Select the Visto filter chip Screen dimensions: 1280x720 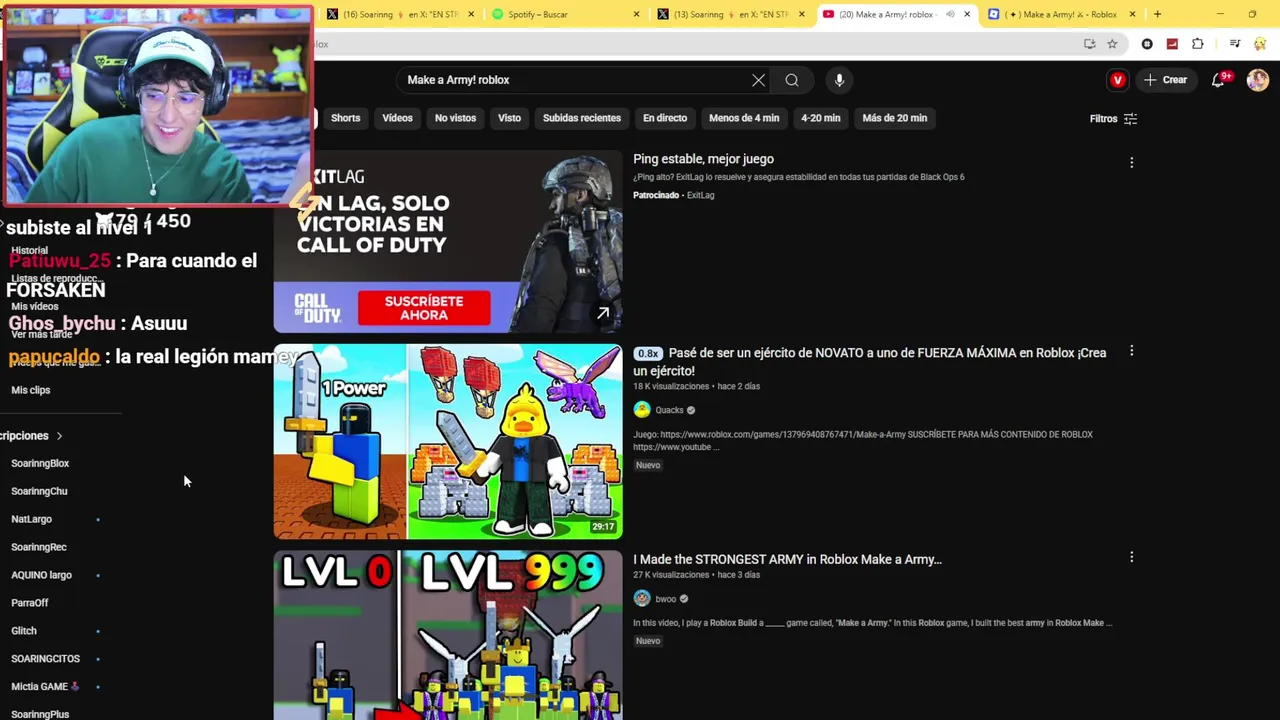(x=509, y=118)
